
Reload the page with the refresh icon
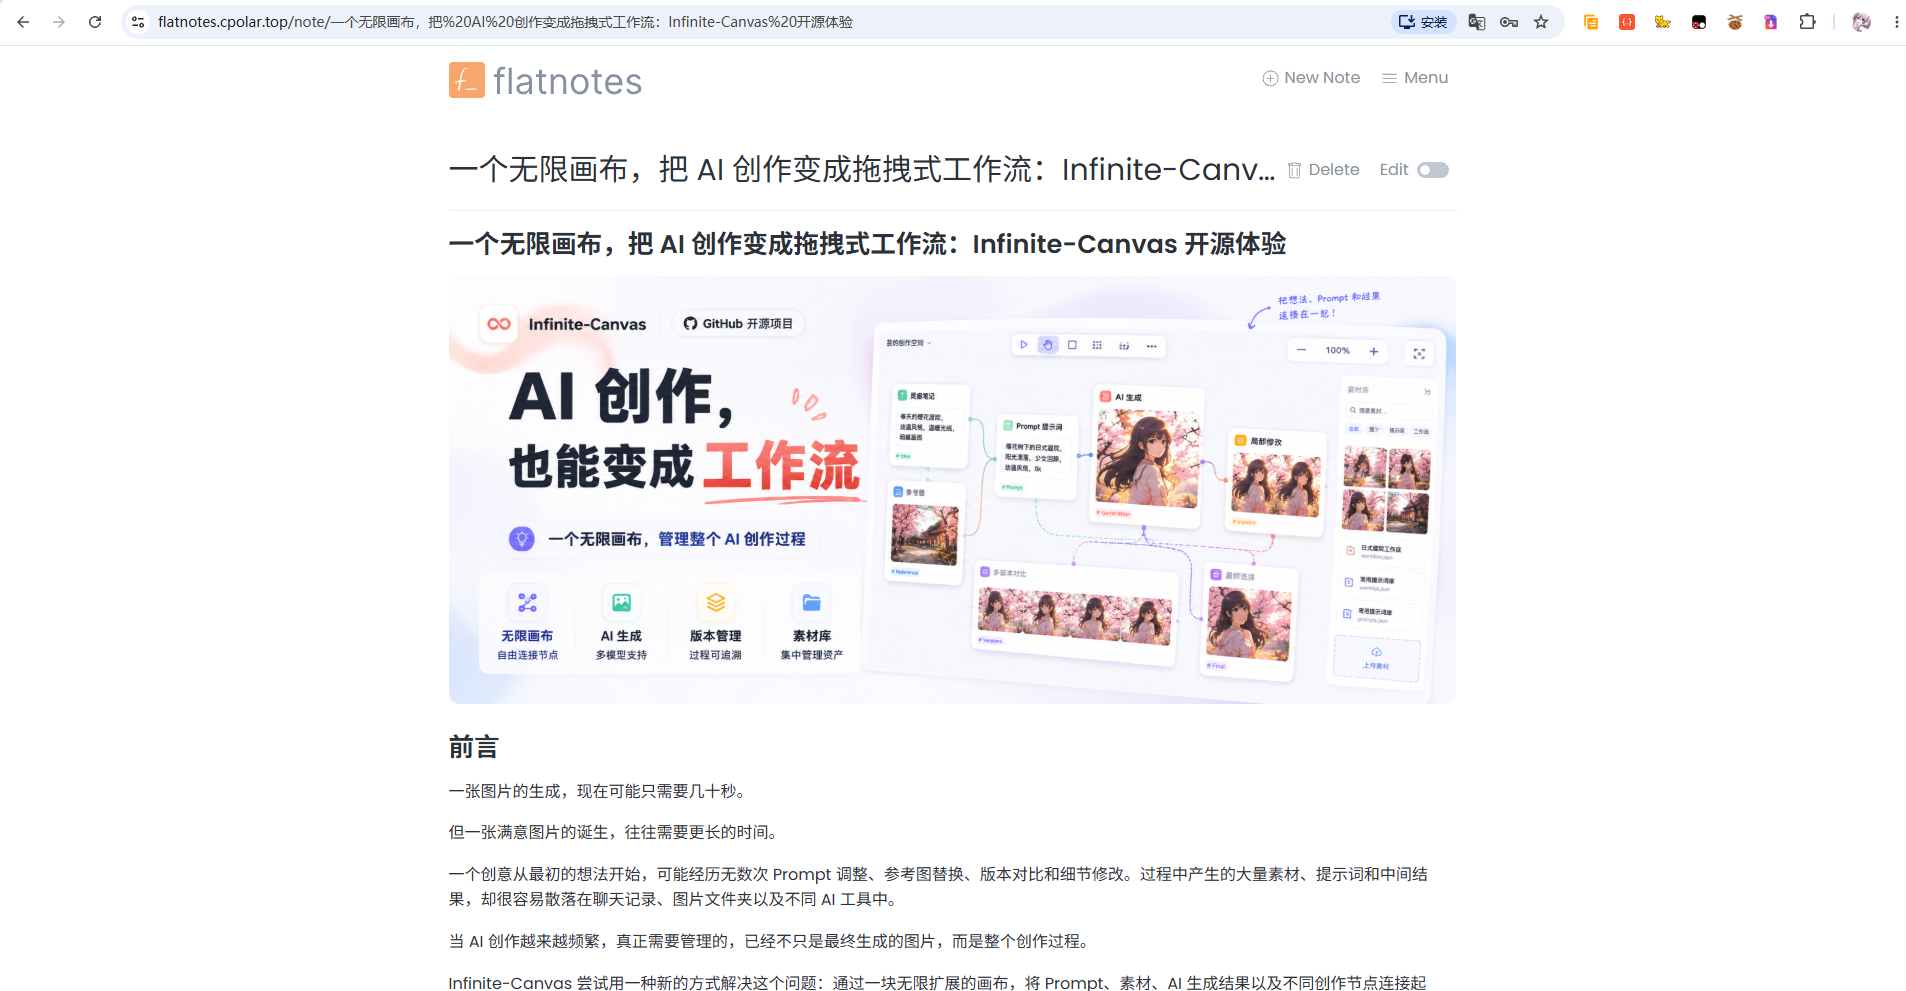click(x=95, y=22)
